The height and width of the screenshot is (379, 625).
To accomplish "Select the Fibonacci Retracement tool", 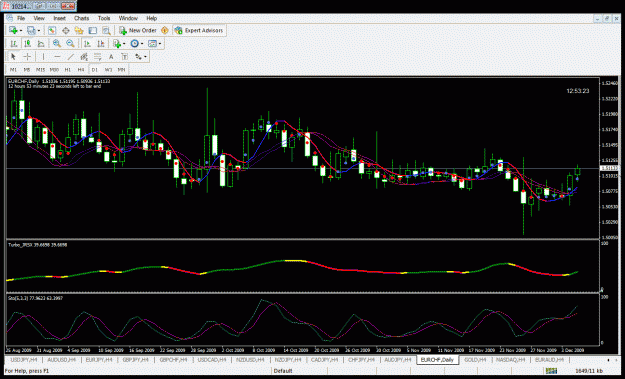I will pos(98,57).
